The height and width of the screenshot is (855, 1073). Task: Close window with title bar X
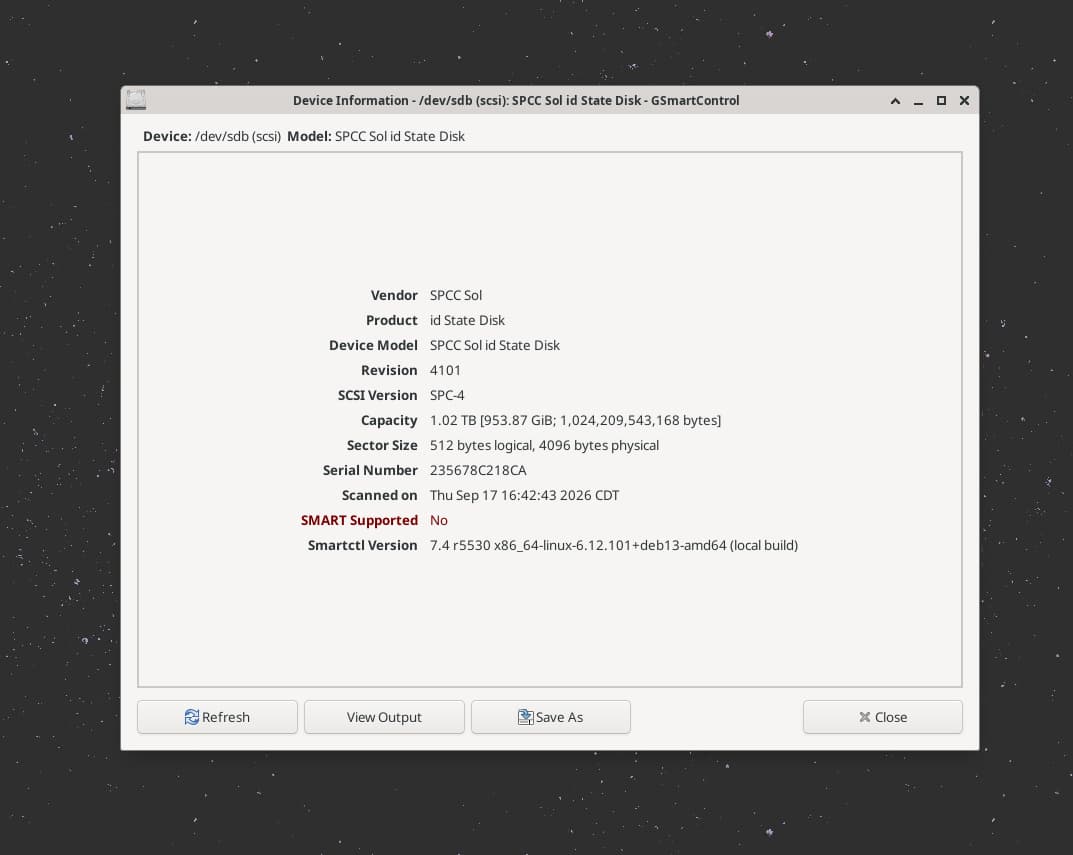pyautogui.click(x=964, y=101)
